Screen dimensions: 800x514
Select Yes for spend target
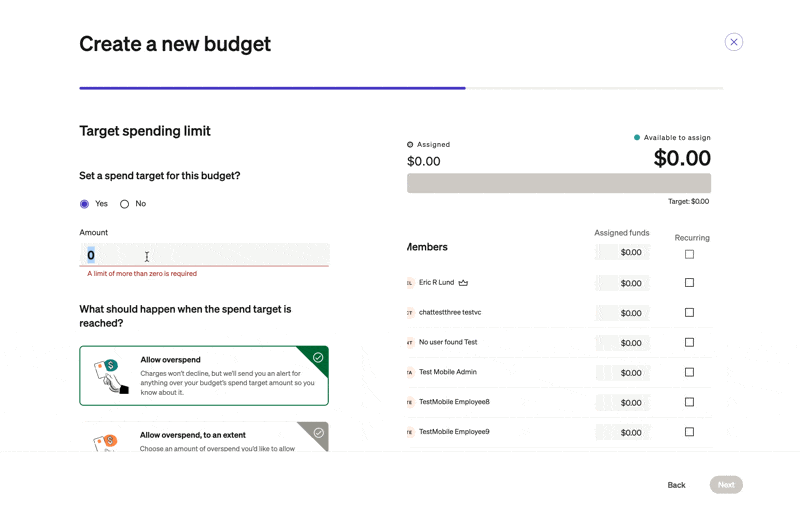85,204
